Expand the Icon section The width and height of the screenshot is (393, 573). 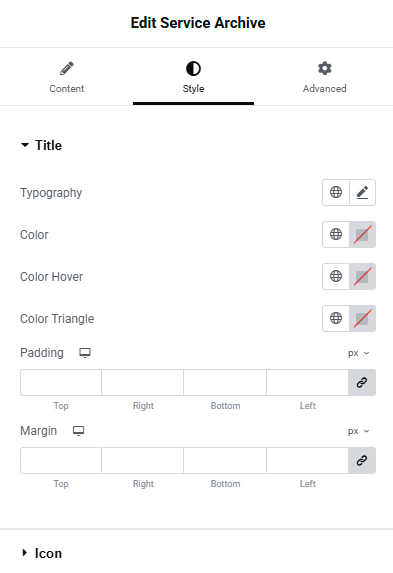point(41,553)
